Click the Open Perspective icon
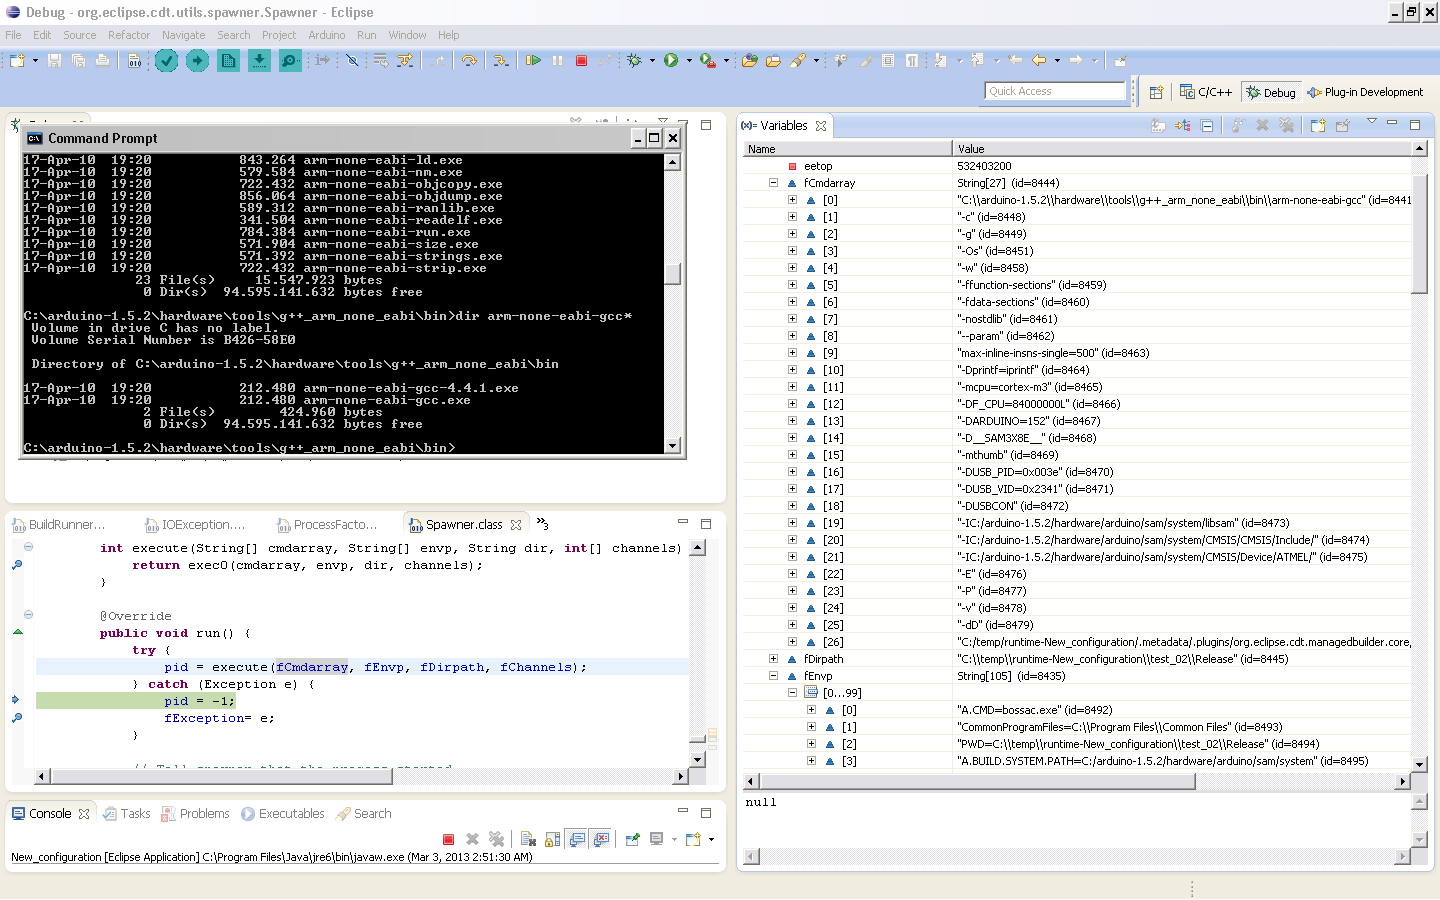The width and height of the screenshot is (1440, 900). [x=1156, y=92]
